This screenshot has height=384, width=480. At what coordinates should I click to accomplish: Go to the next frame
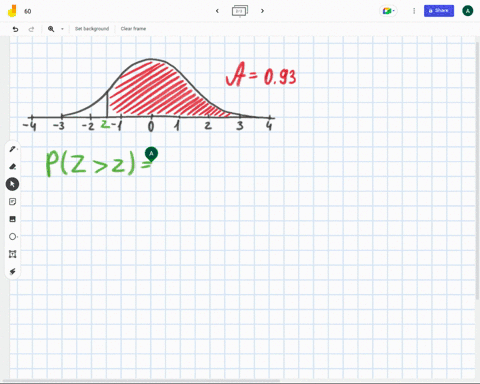pyautogui.click(x=262, y=11)
